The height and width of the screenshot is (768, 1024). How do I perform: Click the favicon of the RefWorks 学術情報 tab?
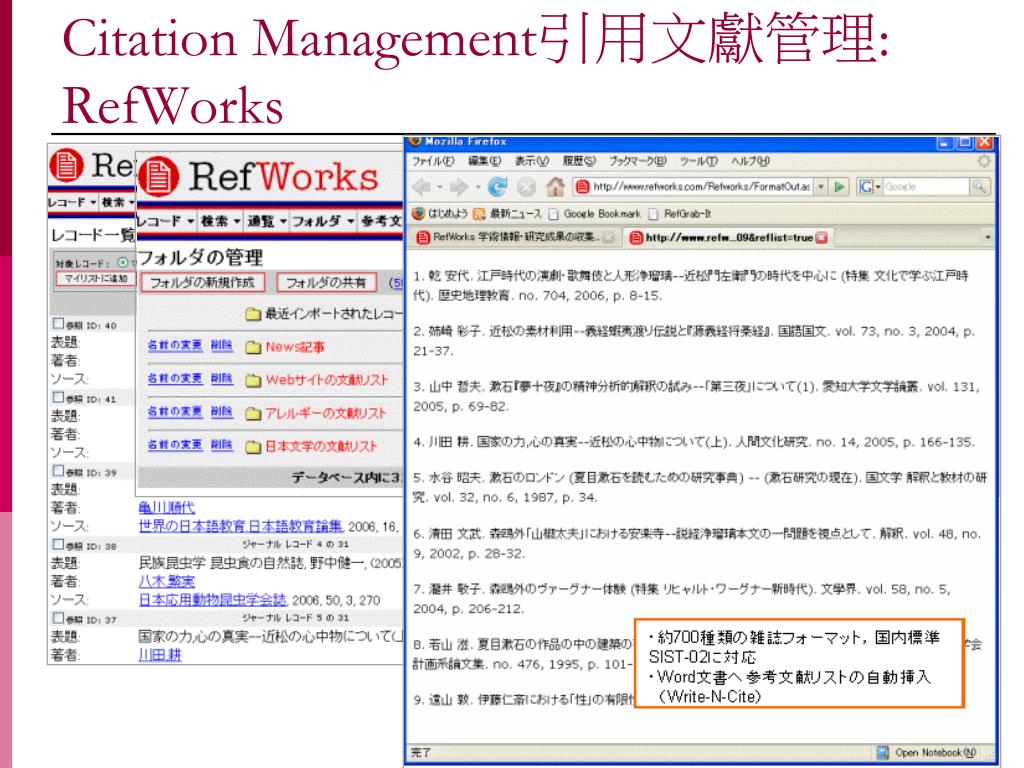click(x=423, y=238)
